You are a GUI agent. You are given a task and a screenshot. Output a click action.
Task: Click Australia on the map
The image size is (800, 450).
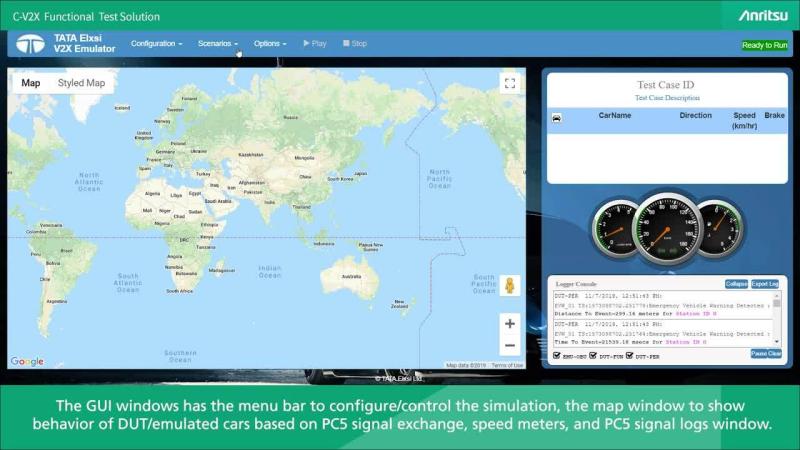tap(350, 278)
